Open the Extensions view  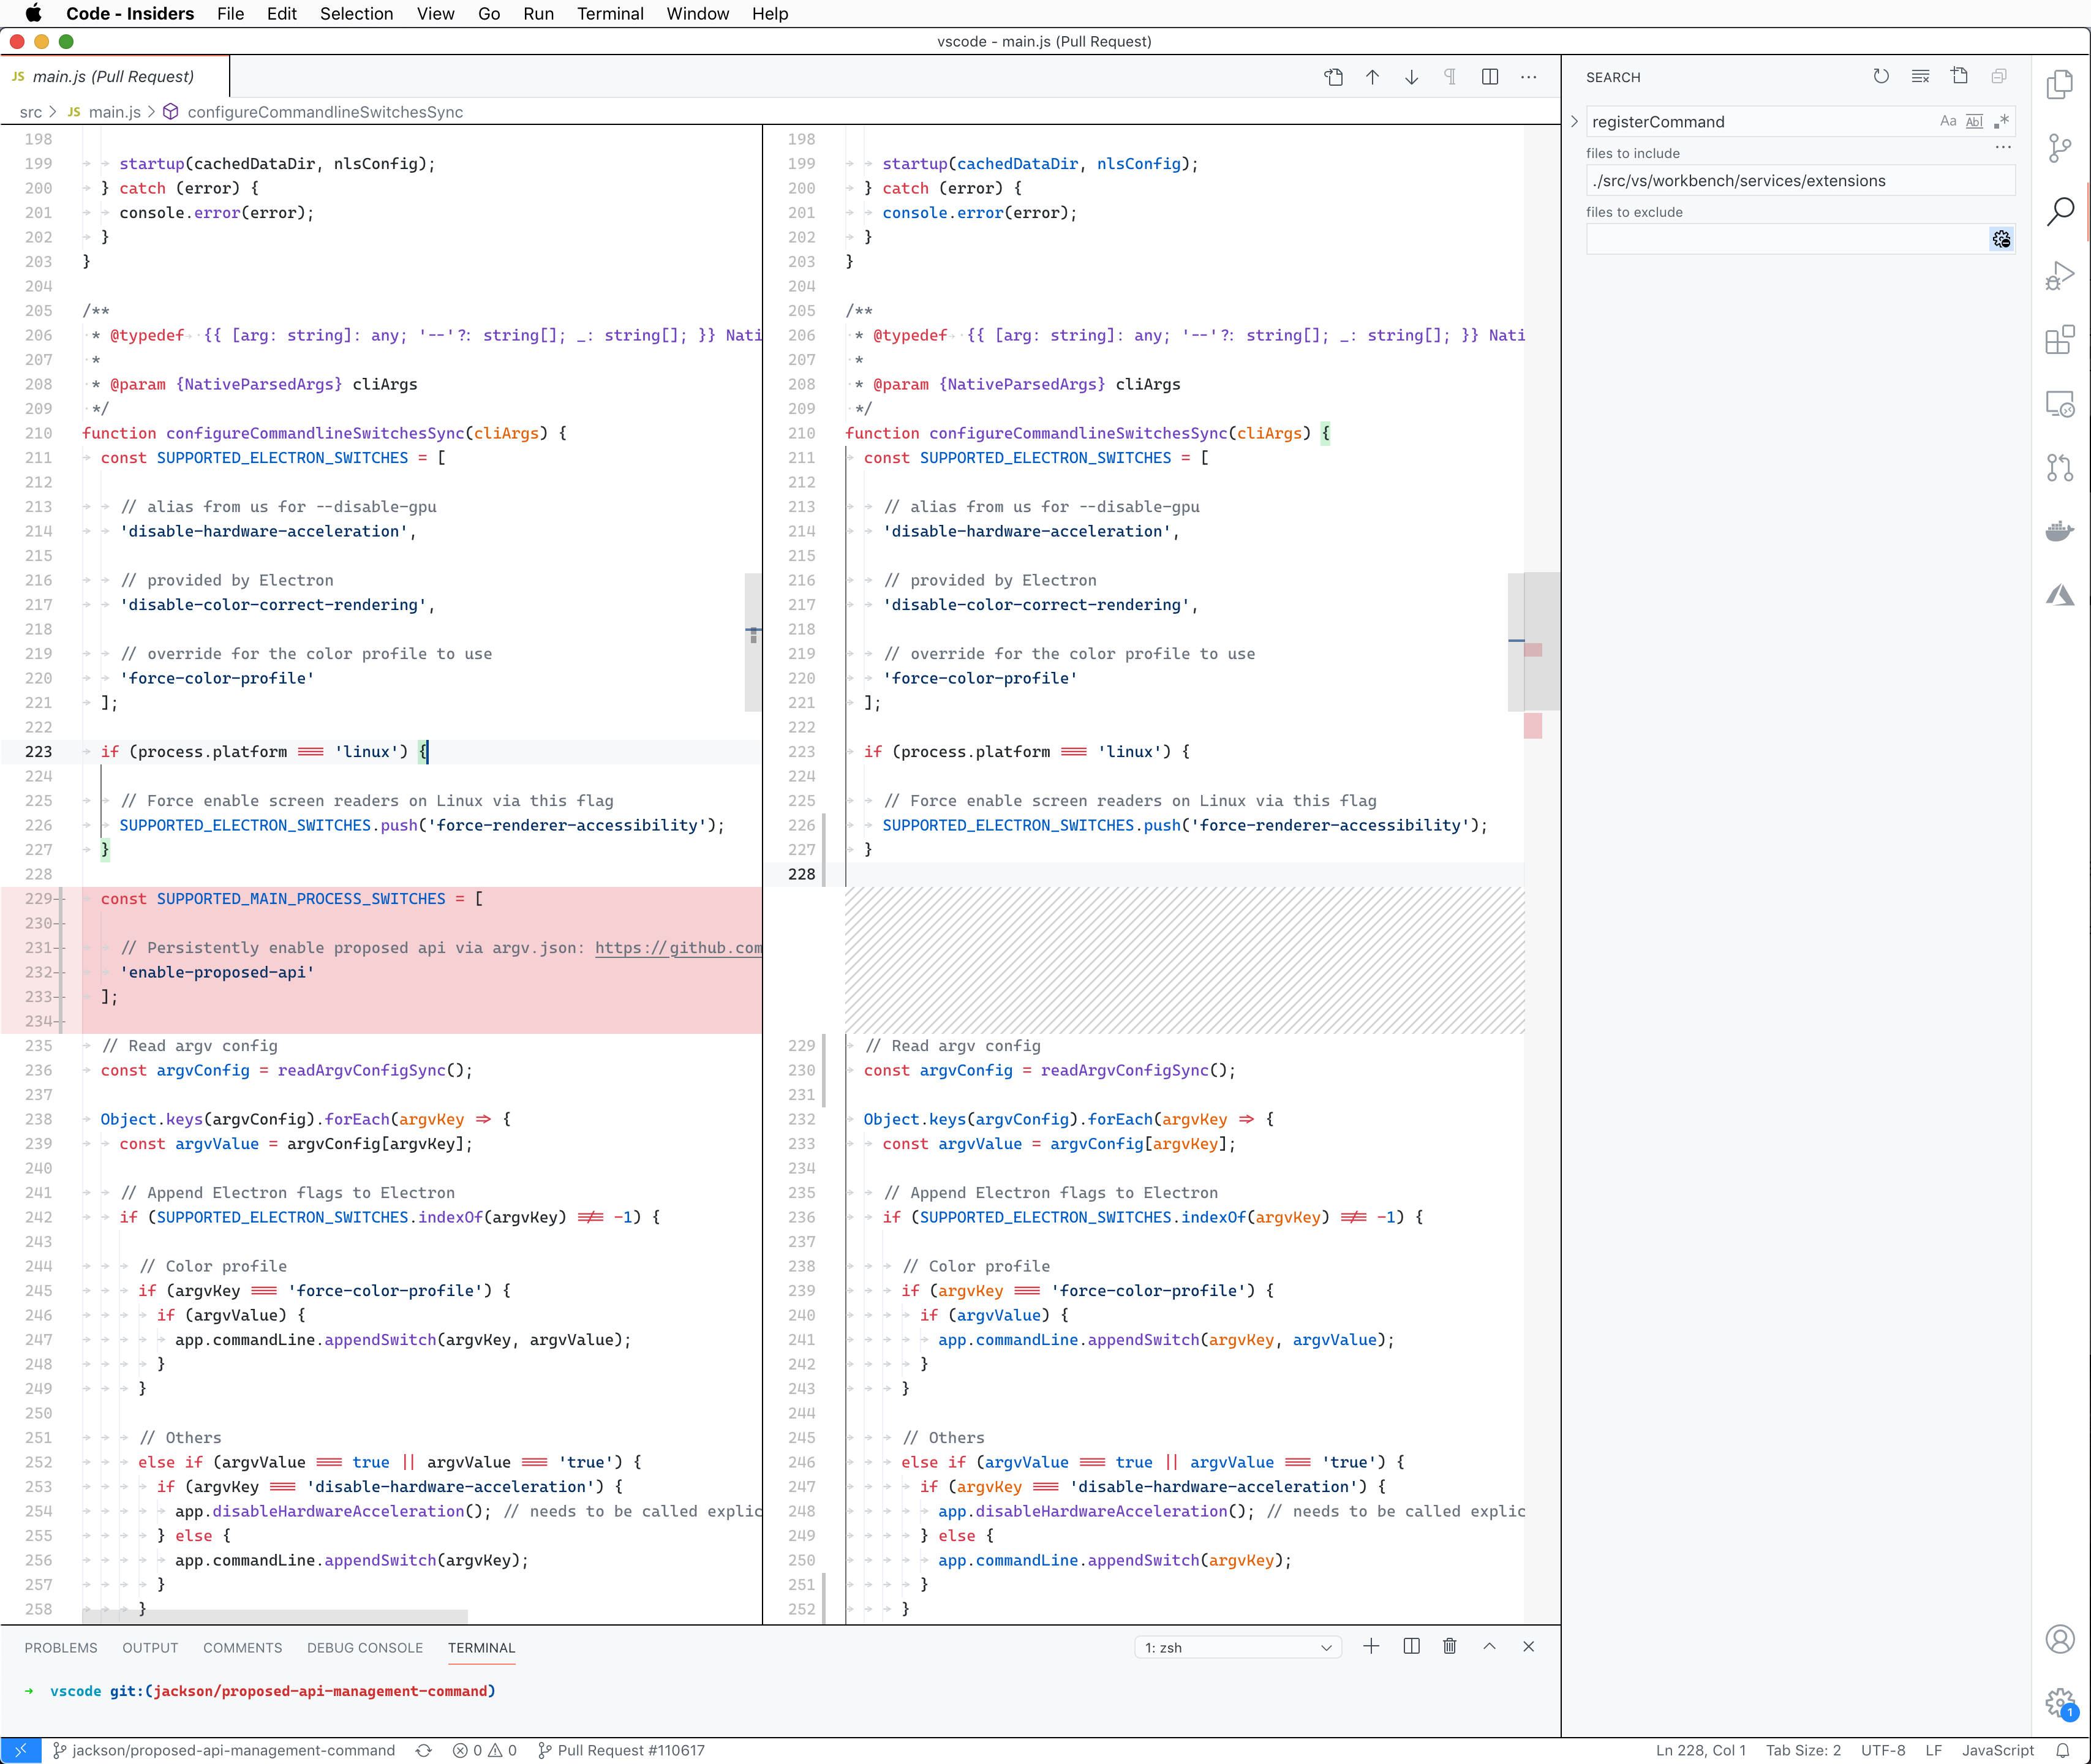pos(2060,339)
